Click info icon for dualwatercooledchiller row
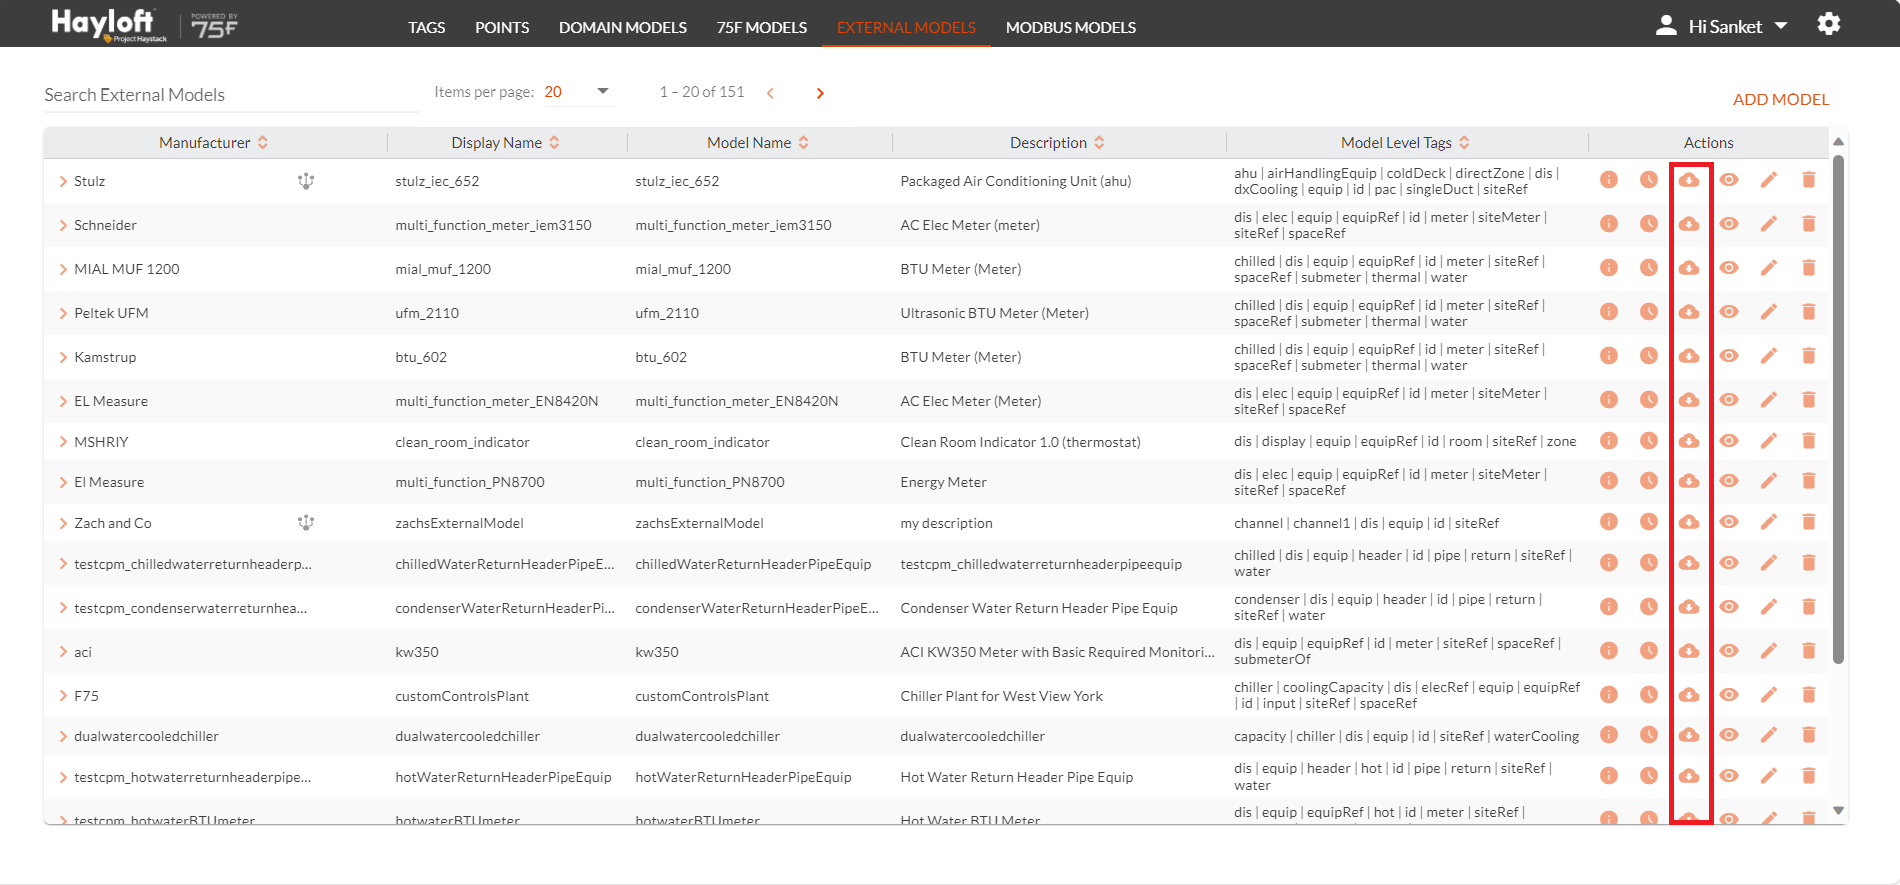This screenshot has width=1900, height=885. pos(1609,735)
